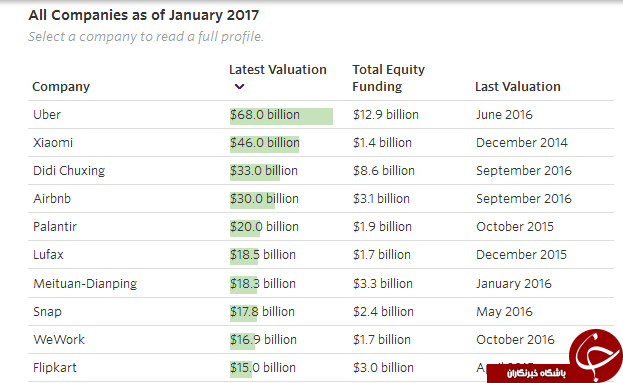Viewport: 623px width, 383px height.
Task: Click Meituan-Dianping's $18.3 billion valuation
Action: point(263,284)
